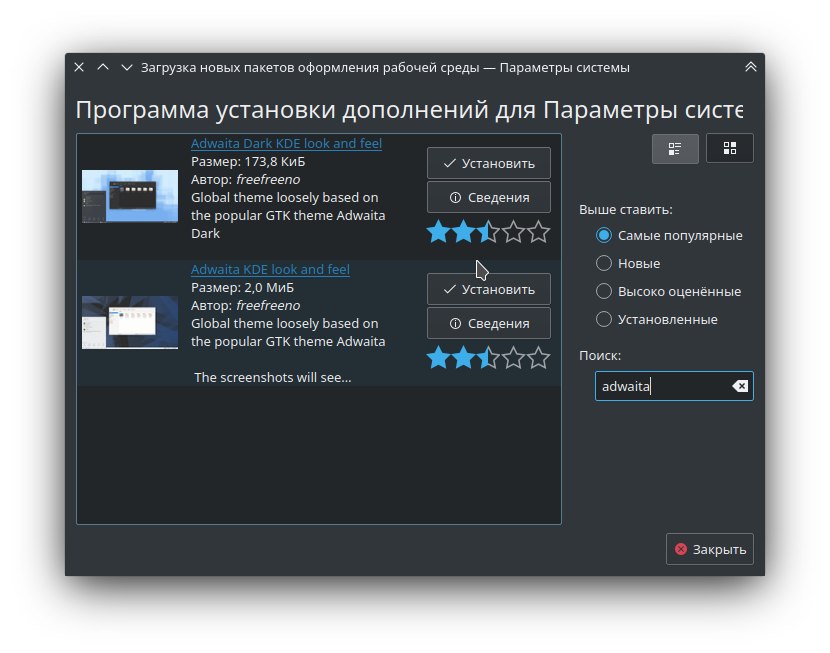The width and height of the screenshot is (830, 653).
Task: Click the Adwaita KDE theme preview thumbnail
Action: [x=130, y=322]
